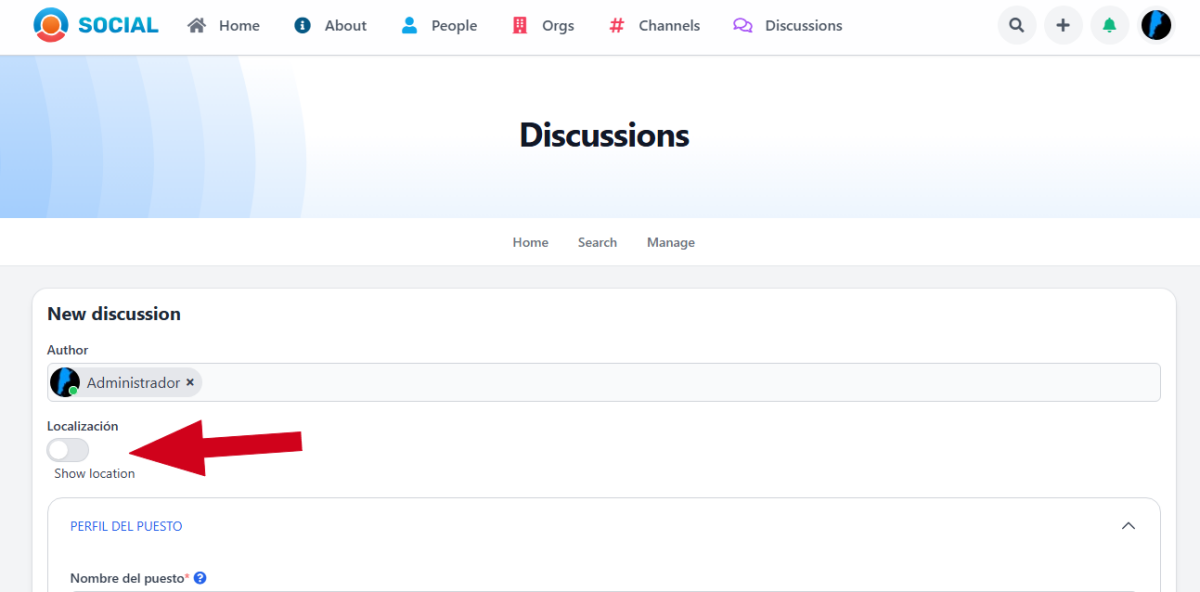Click the About info icon
Viewport: 1200px width, 592px height.
tap(303, 25)
